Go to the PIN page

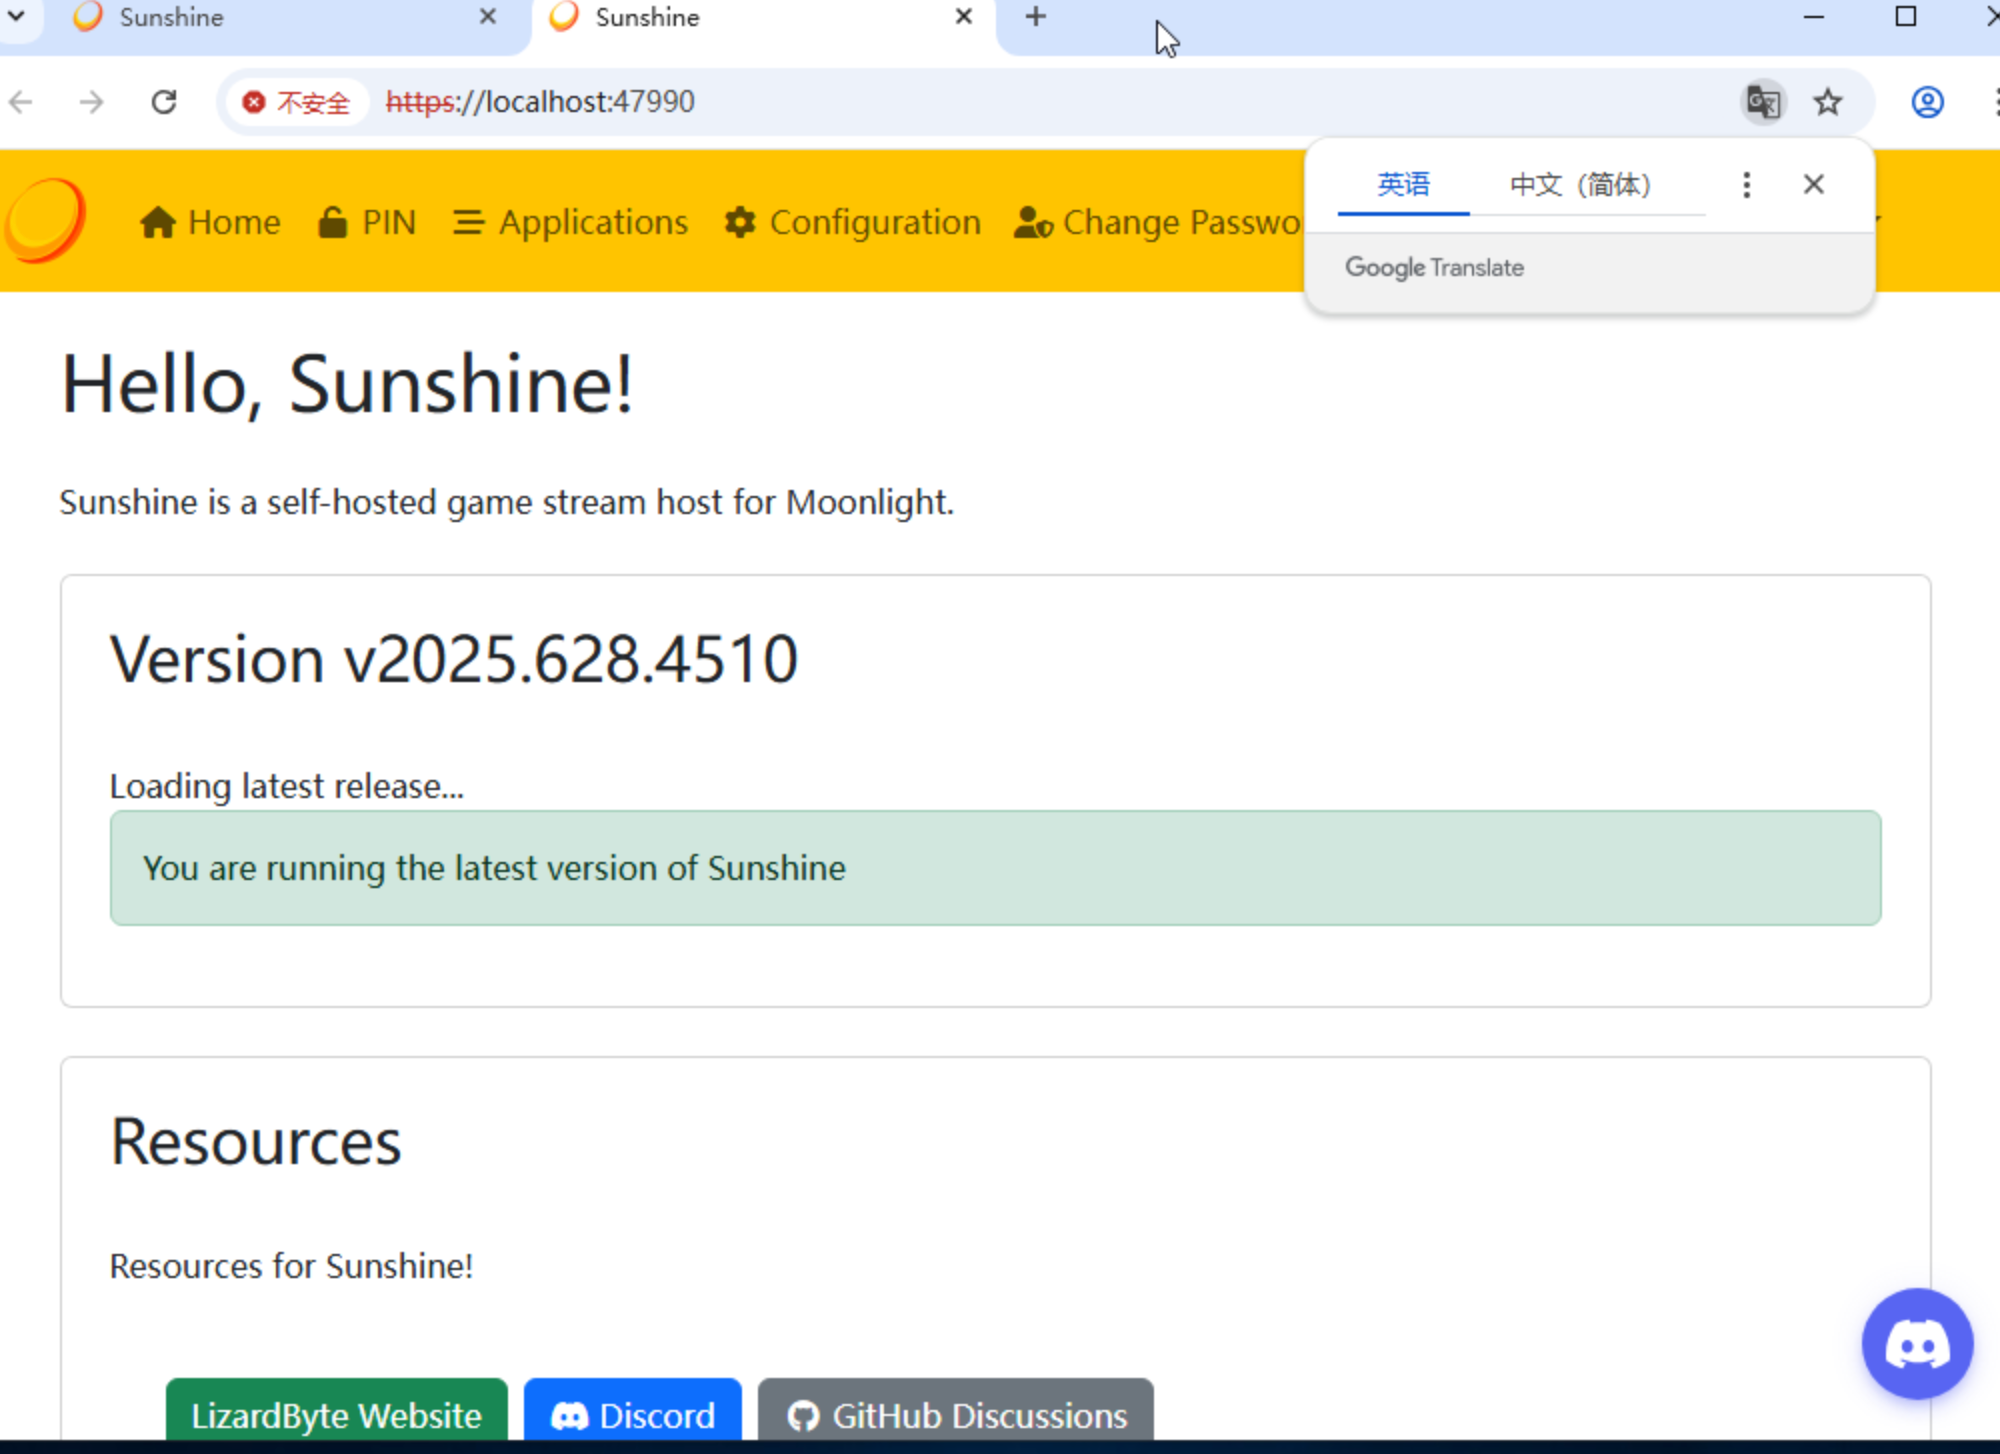[x=367, y=222]
